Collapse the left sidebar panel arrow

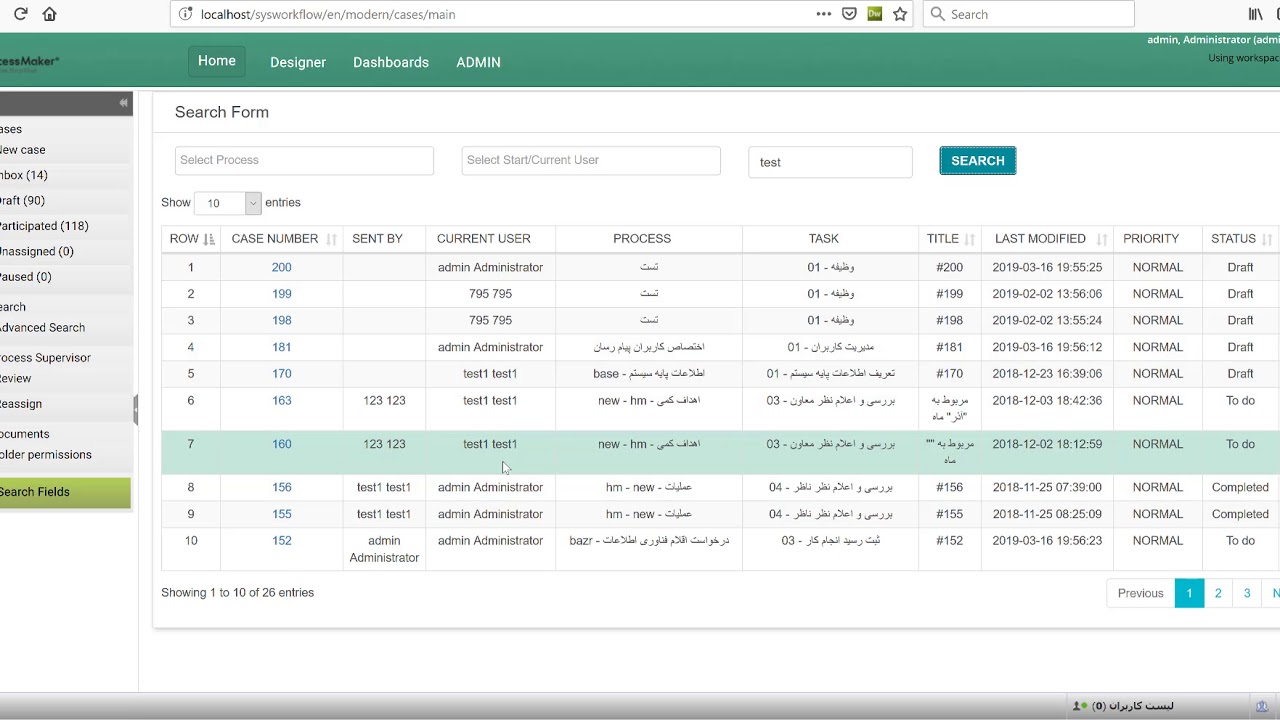point(123,103)
